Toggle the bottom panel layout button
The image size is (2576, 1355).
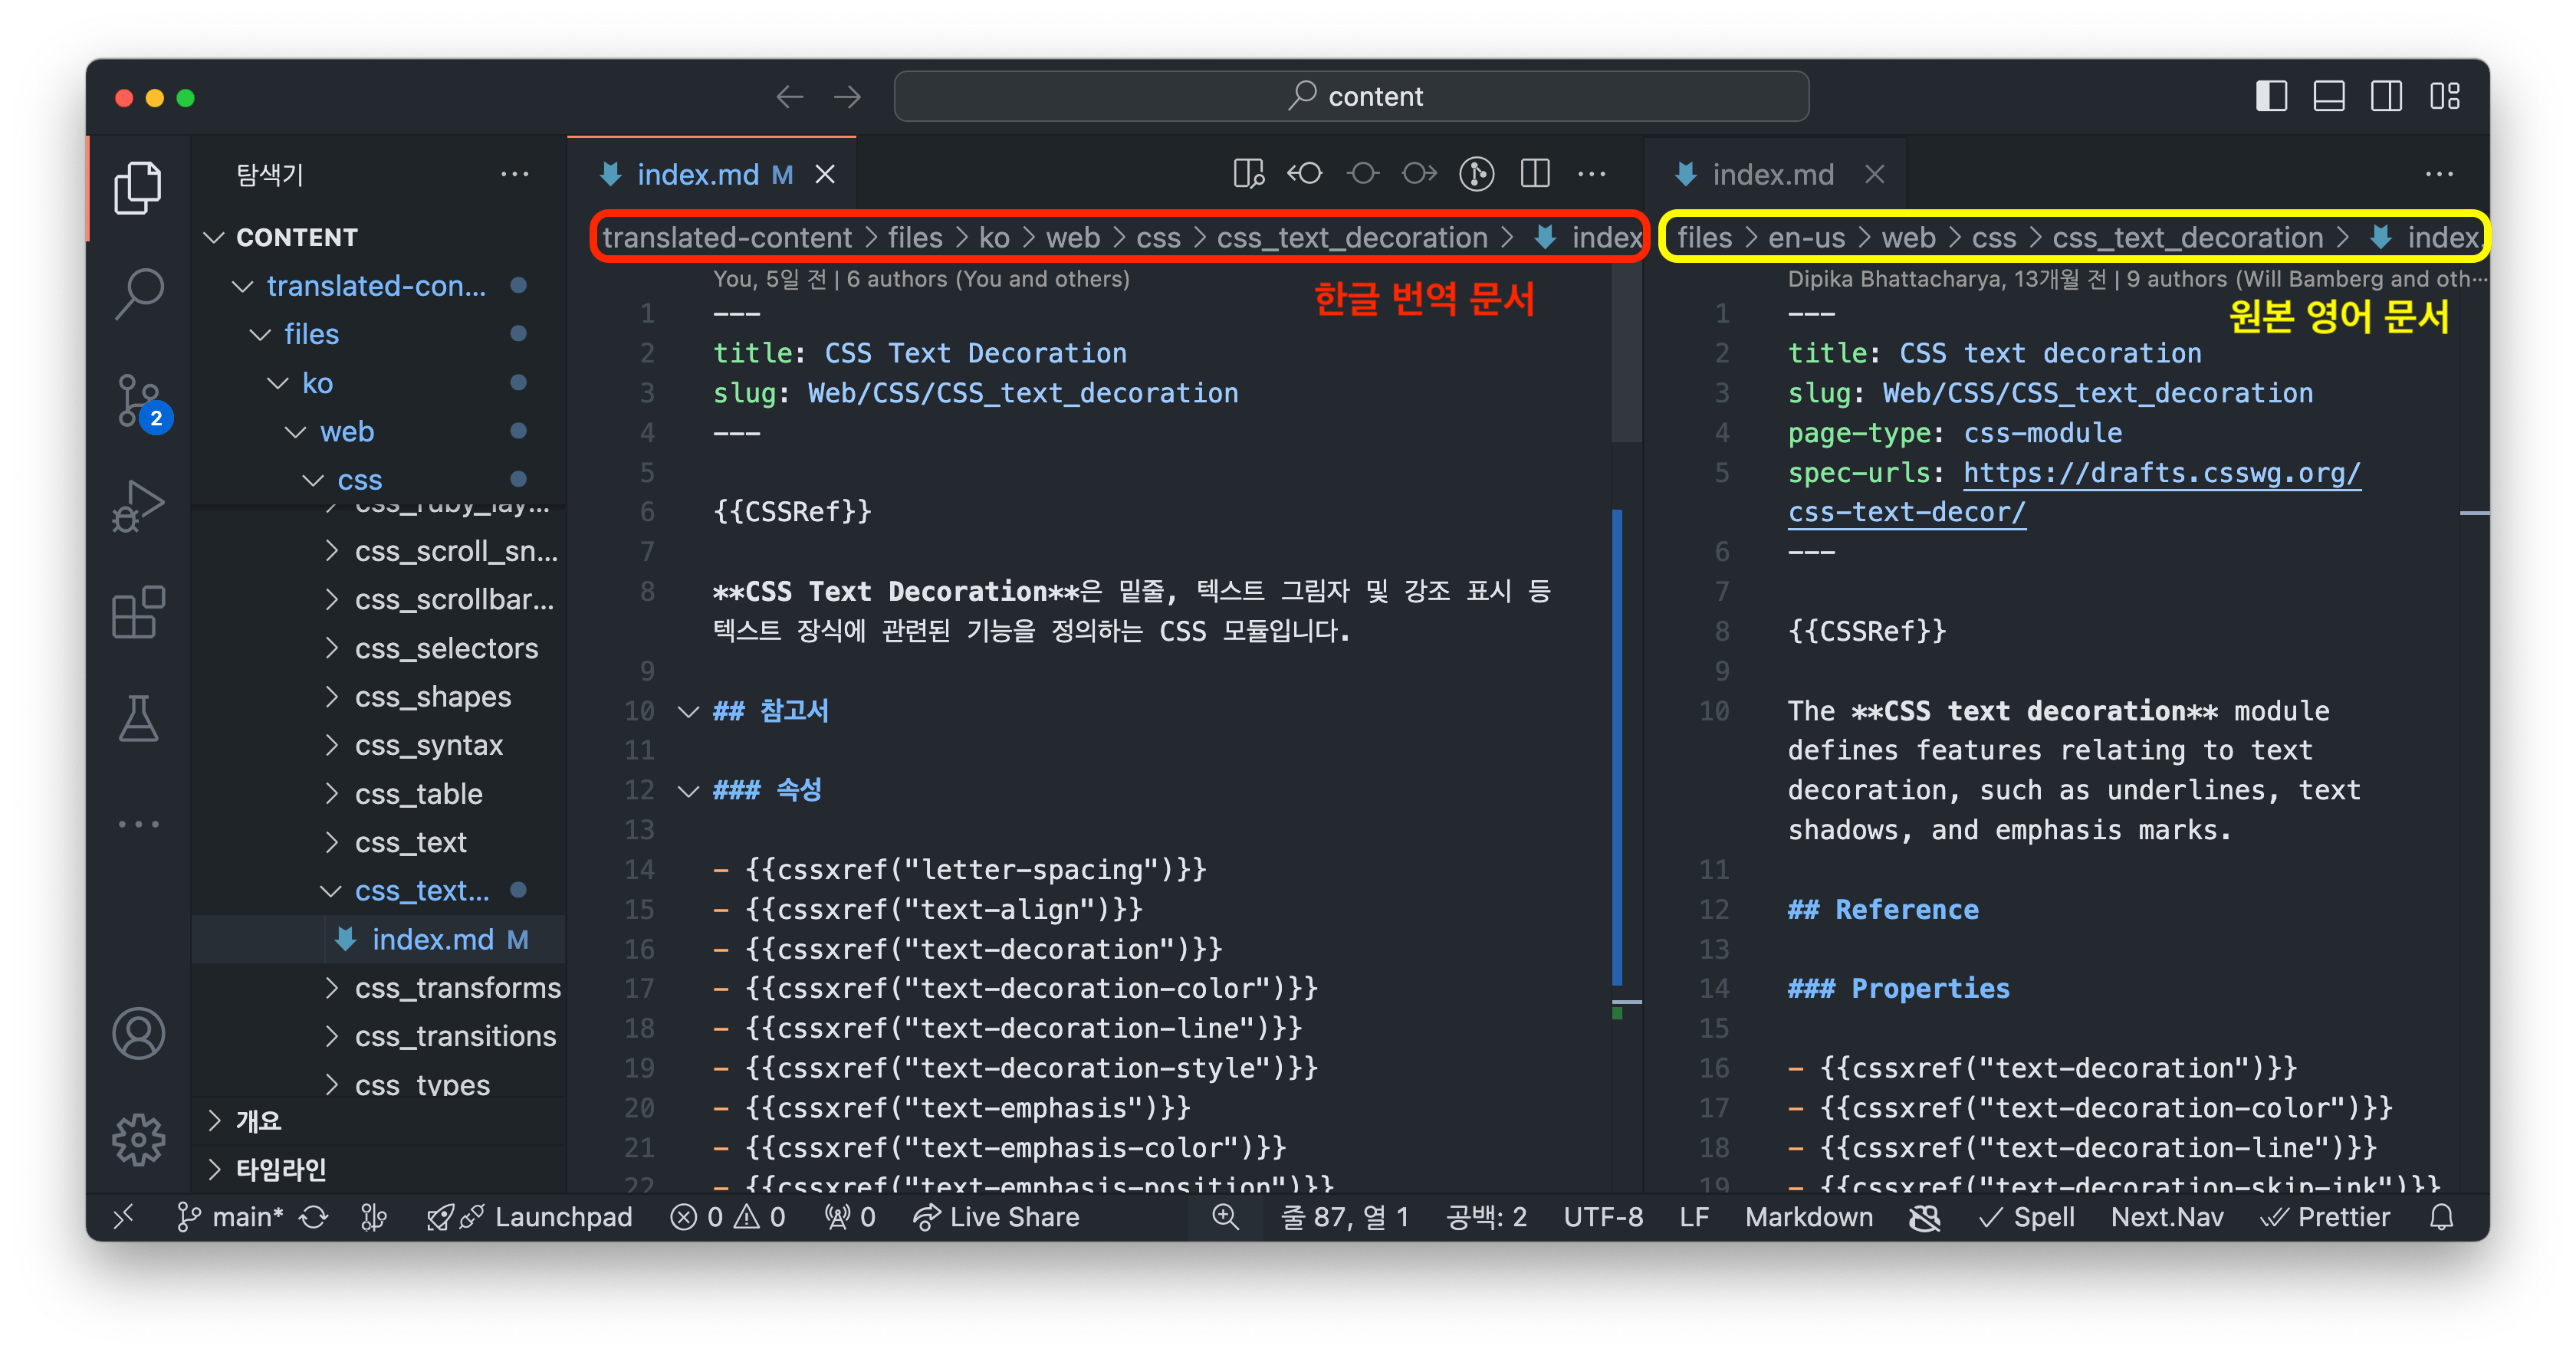pos(2329,97)
